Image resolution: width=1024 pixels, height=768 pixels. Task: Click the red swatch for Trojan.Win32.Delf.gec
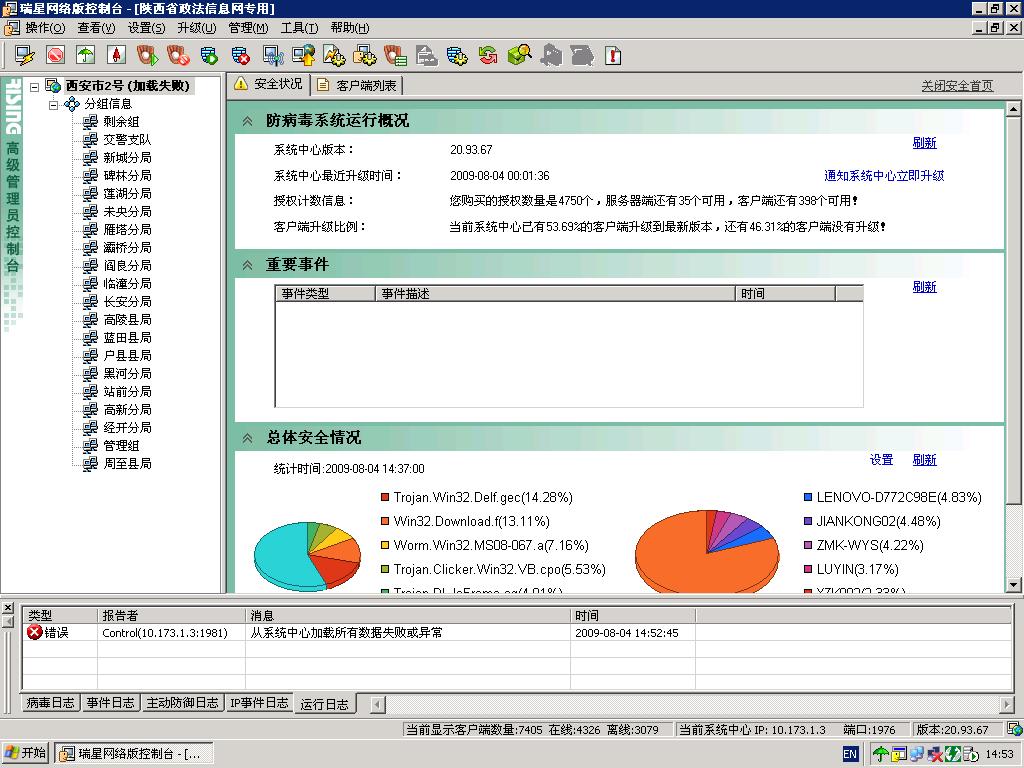coord(385,498)
